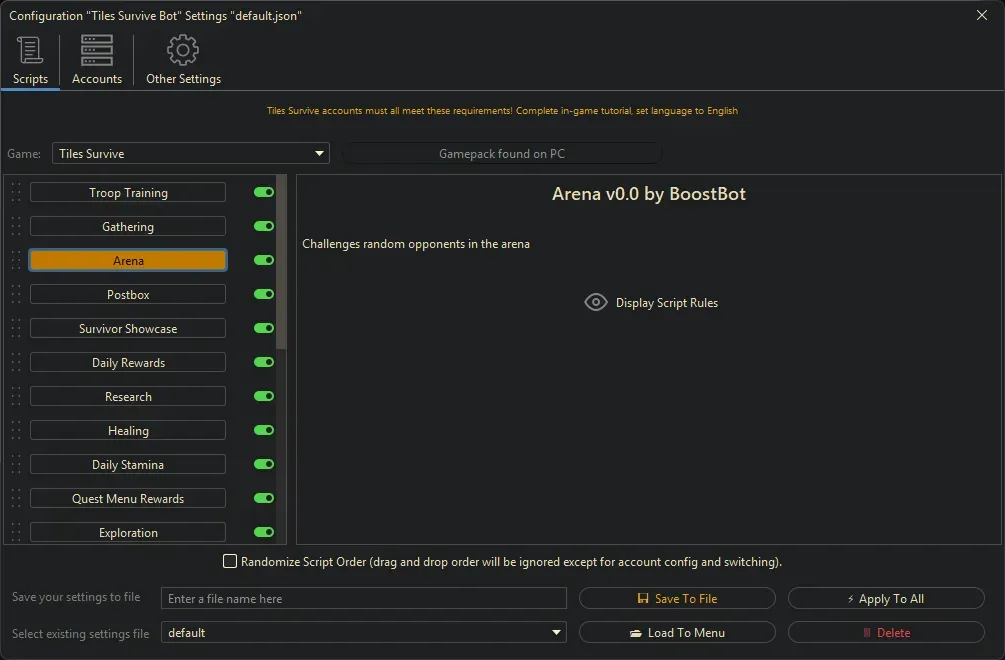Click the Accounts server icon
The height and width of the screenshot is (660, 1005).
[x=97, y=50]
